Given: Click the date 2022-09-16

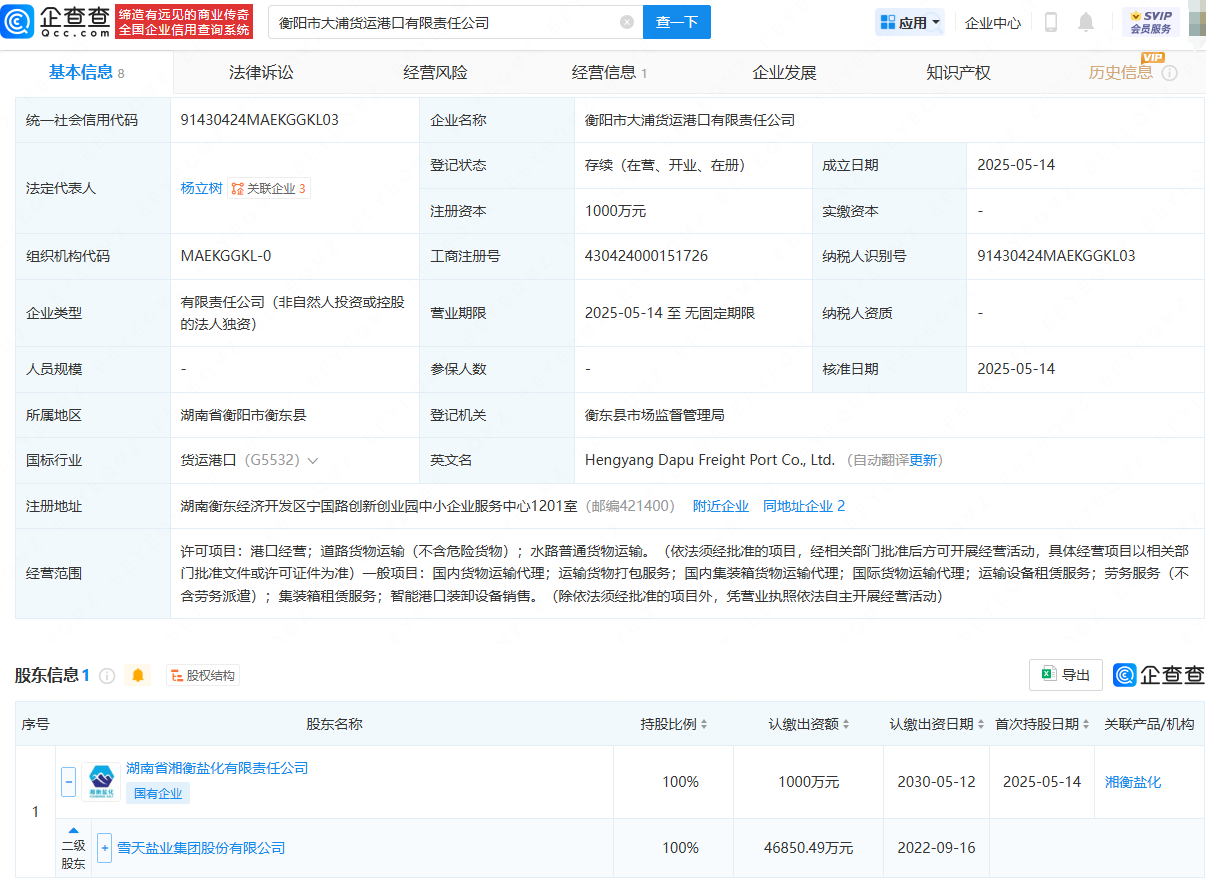Looking at the screenshot, I should coord(937,848).
